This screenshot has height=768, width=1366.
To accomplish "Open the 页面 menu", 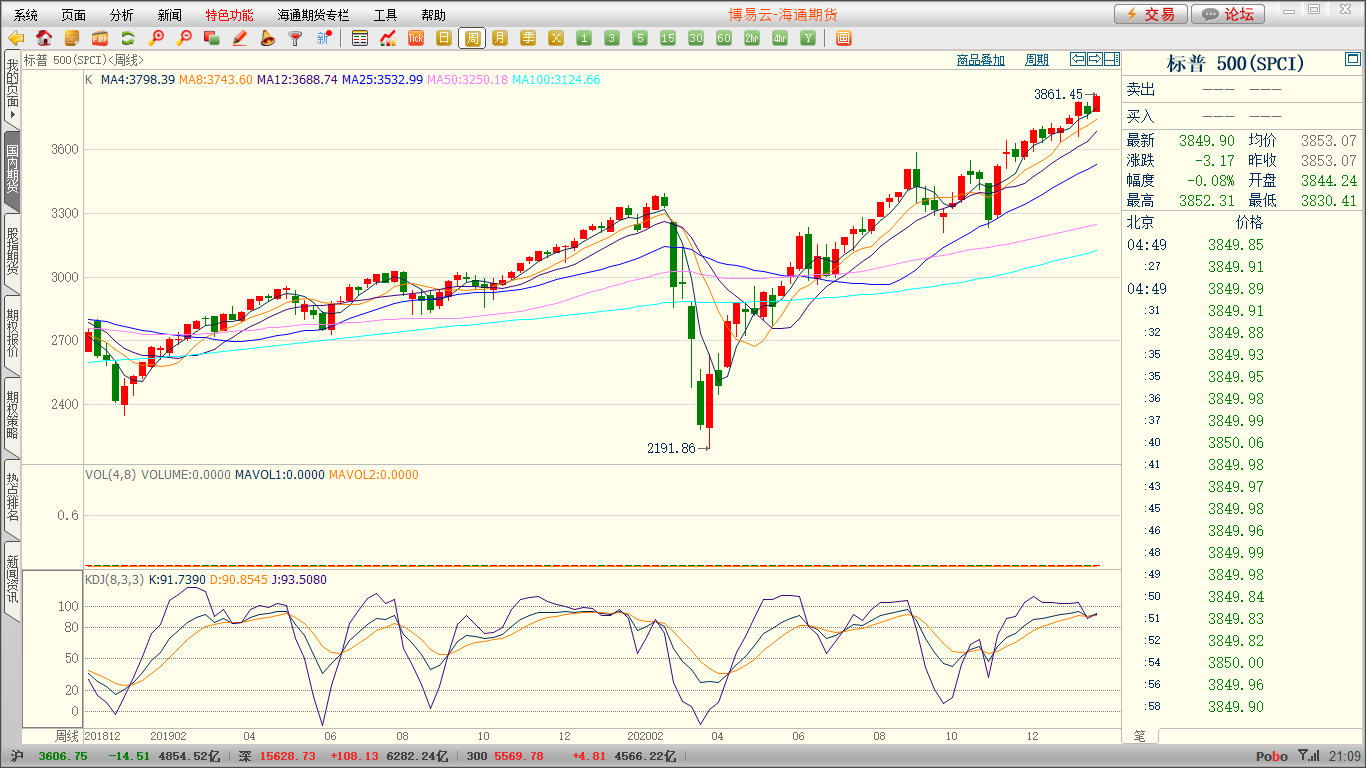I will (x=74, y=15).
